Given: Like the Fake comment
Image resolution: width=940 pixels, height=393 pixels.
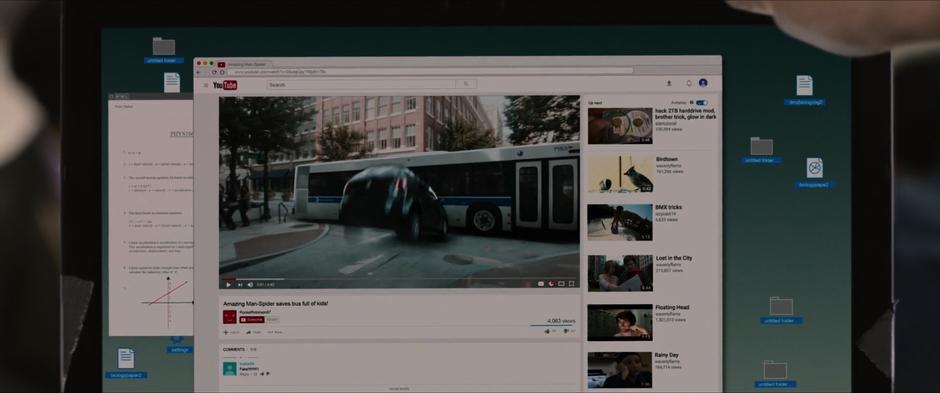Looking at the screenshot, I should click(x=261, y=374).
